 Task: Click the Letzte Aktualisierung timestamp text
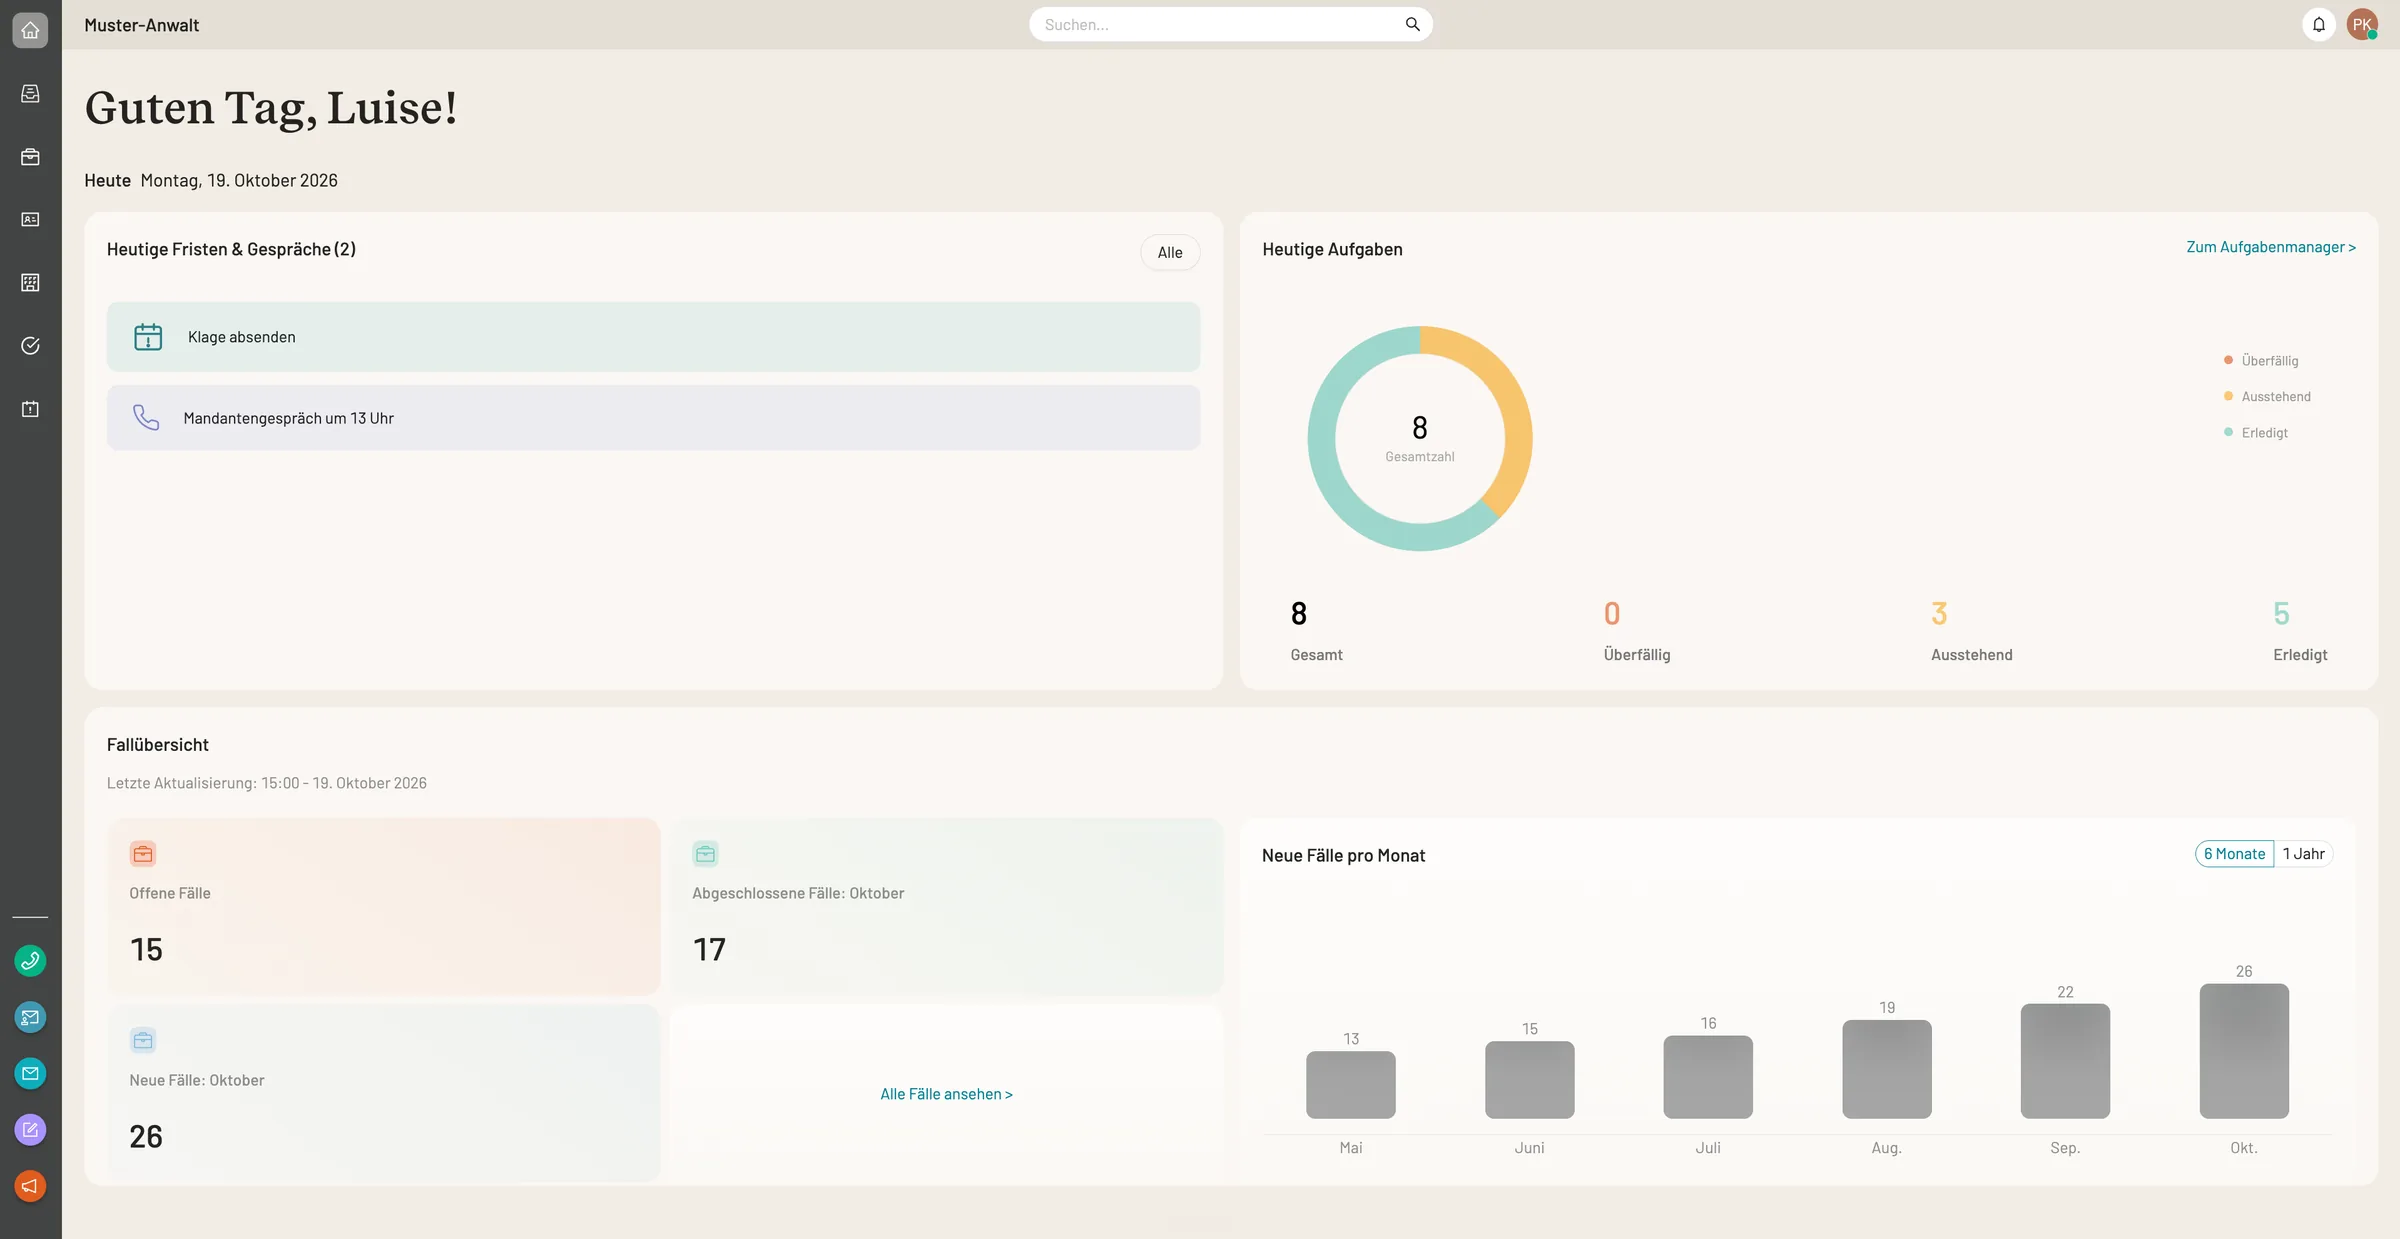coord(267,783)
